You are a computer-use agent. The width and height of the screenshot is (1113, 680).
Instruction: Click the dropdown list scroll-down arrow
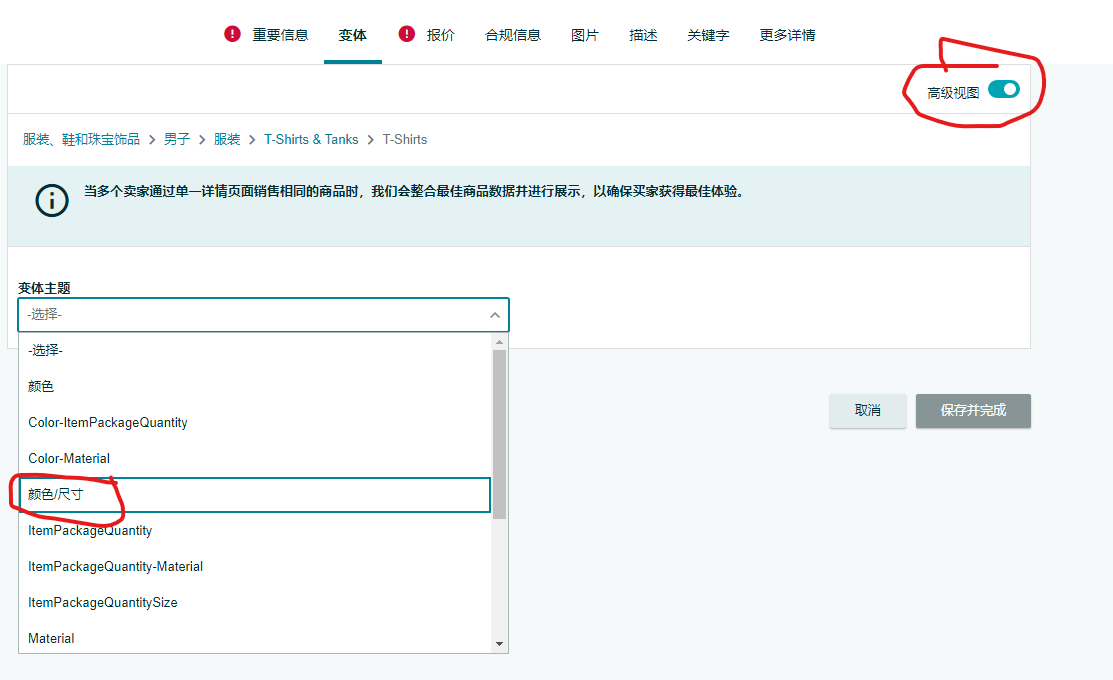[x=500, y=644]
